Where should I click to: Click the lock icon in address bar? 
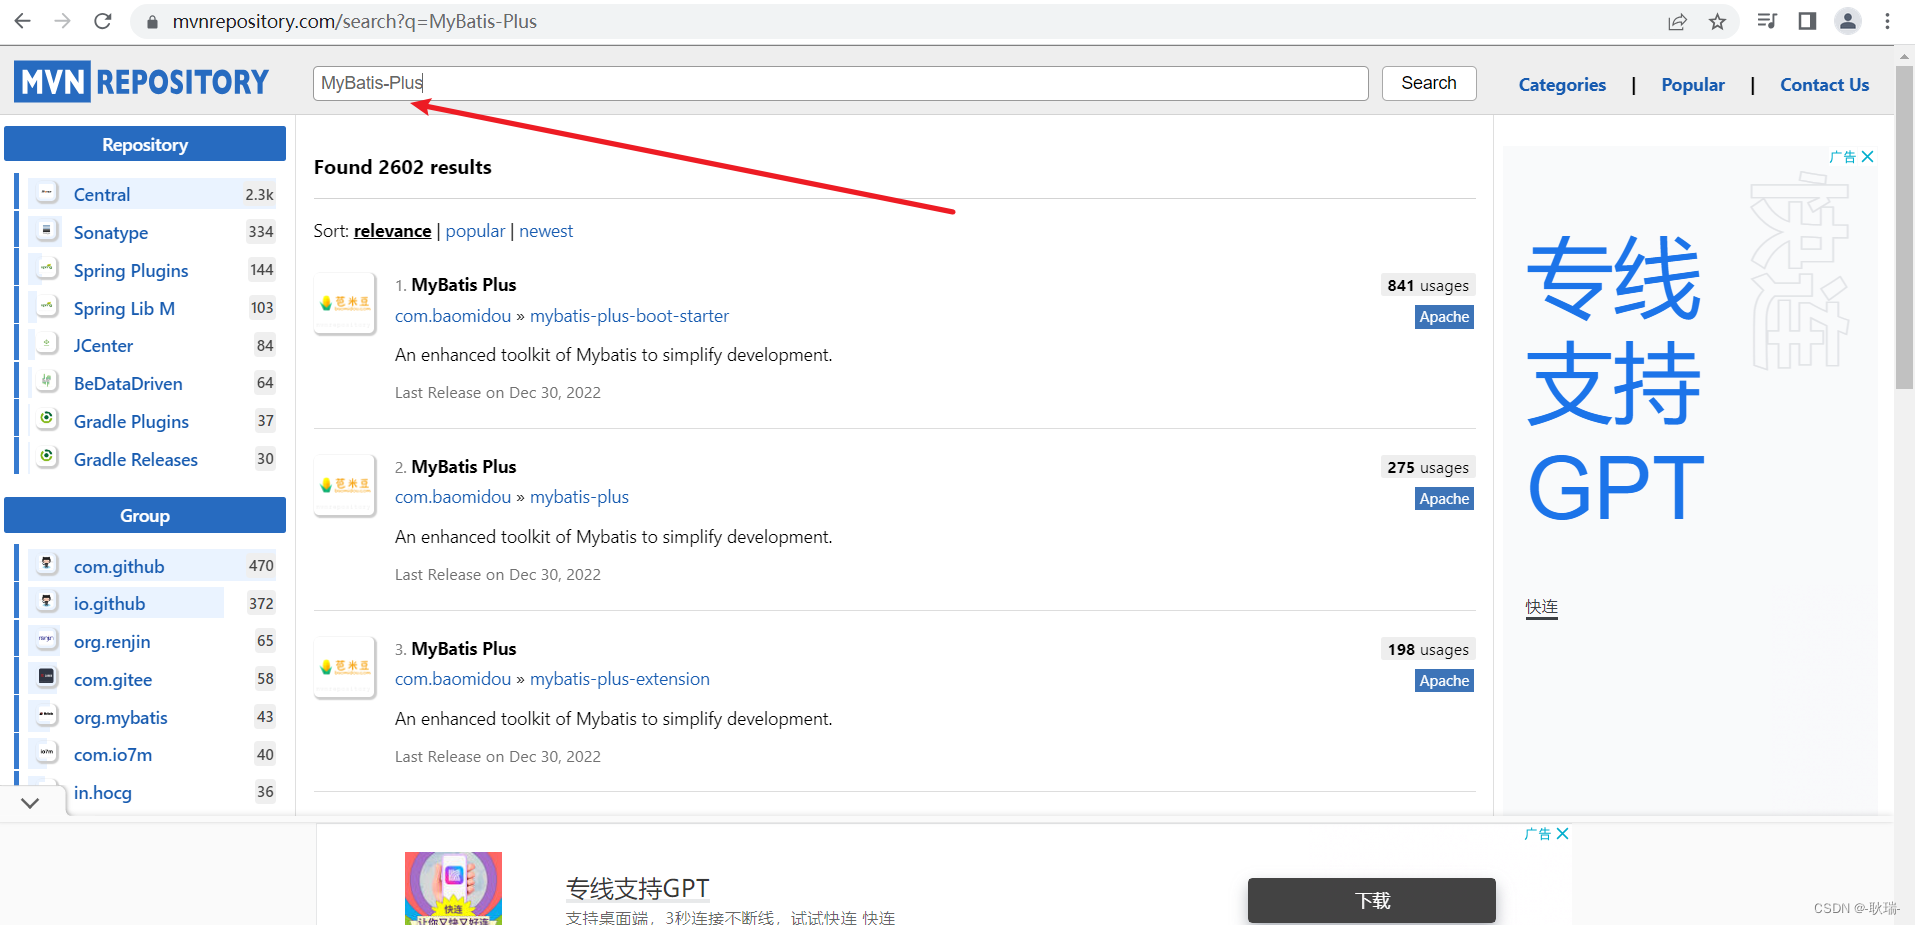point(153,22)
